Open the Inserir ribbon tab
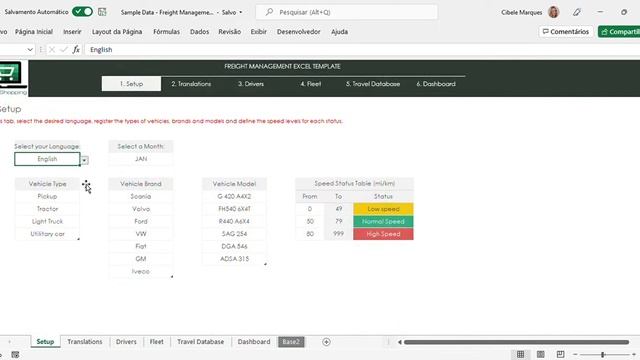 [72, 31]
